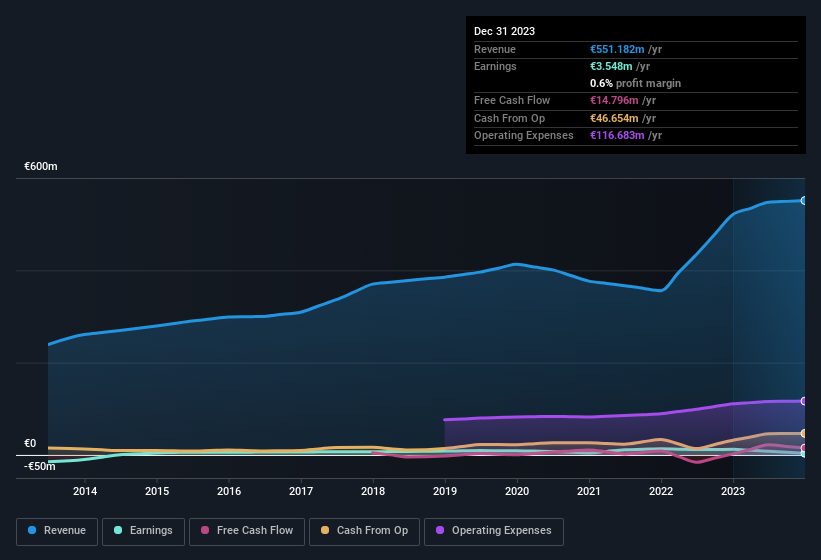Toggle the Revenue series in the legend
The image size is (821, 560).
tap(56, 530)
